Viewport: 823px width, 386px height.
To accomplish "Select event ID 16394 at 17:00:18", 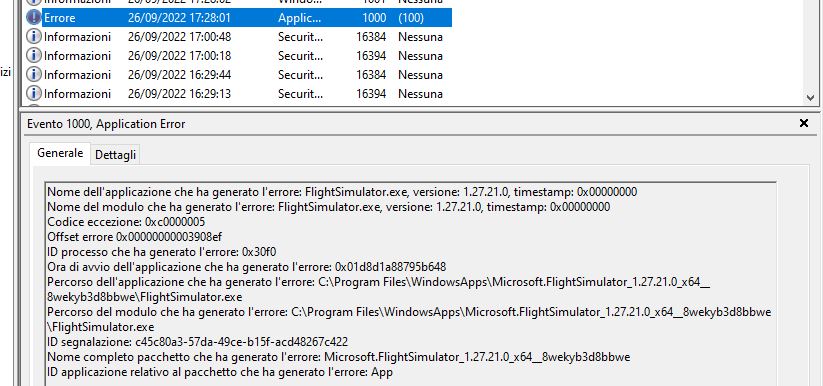I will click(371, 56).
